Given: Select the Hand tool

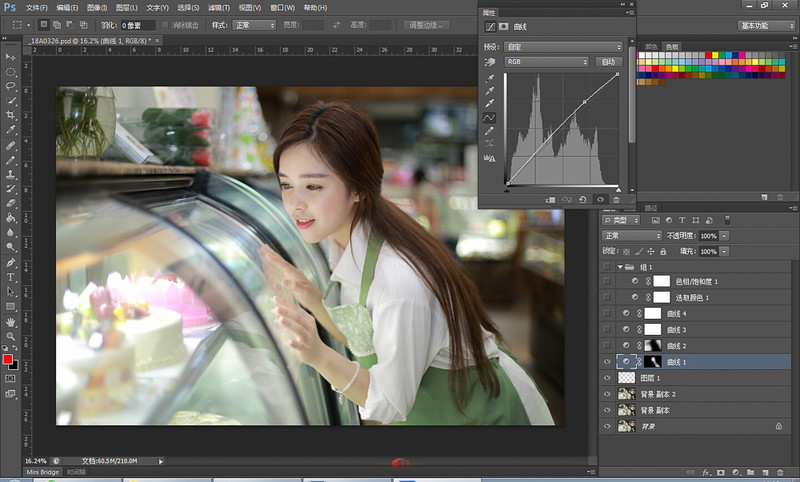Looking at the screenshot, I should pos(10,322).
